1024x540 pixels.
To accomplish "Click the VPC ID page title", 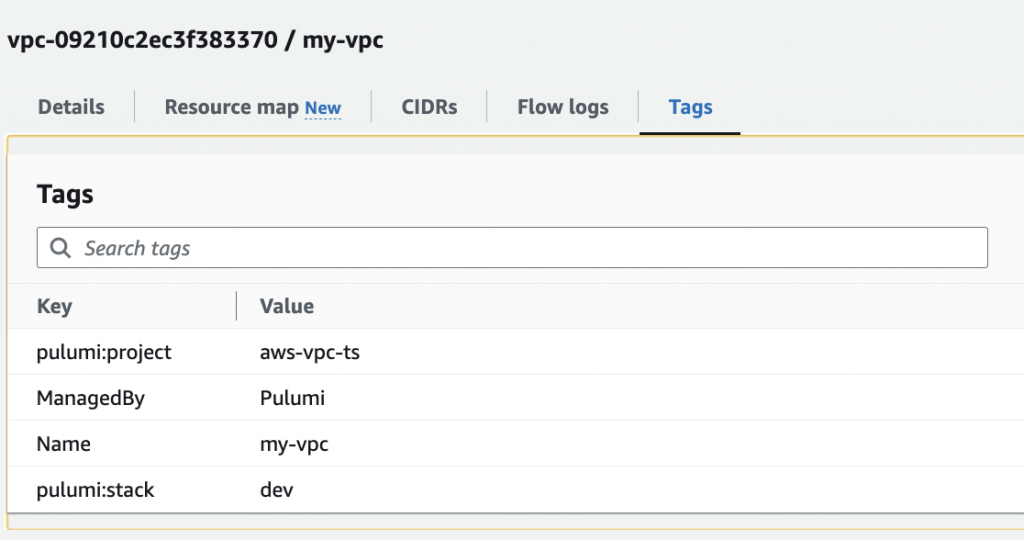I will [195, 41].
